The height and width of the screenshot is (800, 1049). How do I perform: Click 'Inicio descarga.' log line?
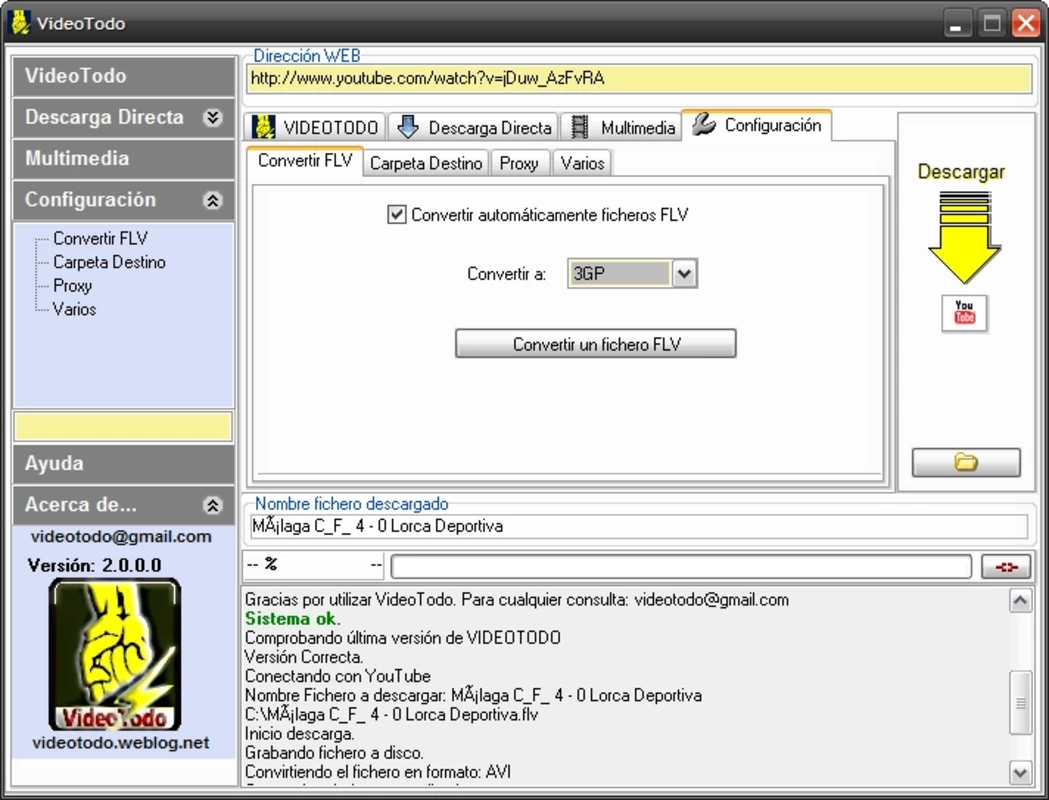tap(300, 734)
